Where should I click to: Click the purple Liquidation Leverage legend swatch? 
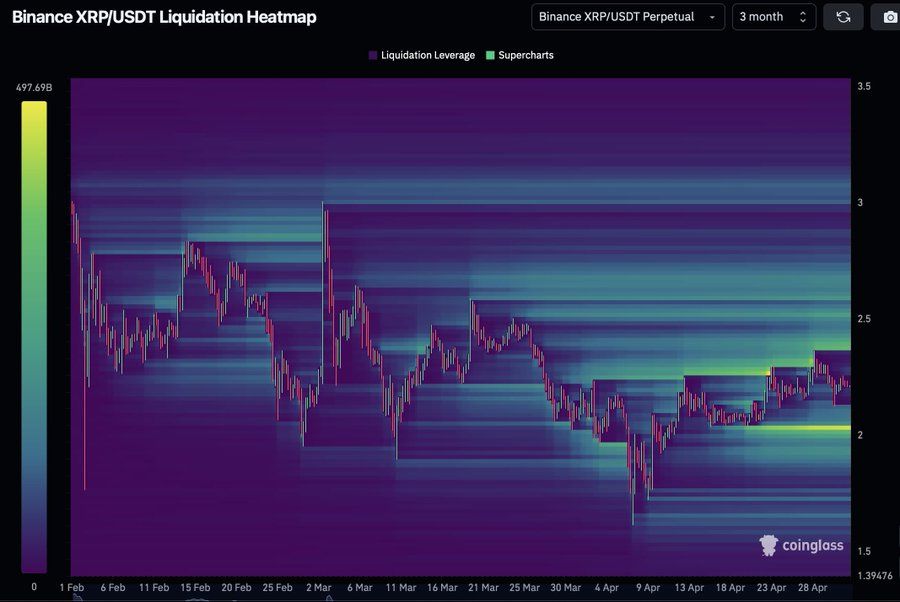[x=373, y=55]
